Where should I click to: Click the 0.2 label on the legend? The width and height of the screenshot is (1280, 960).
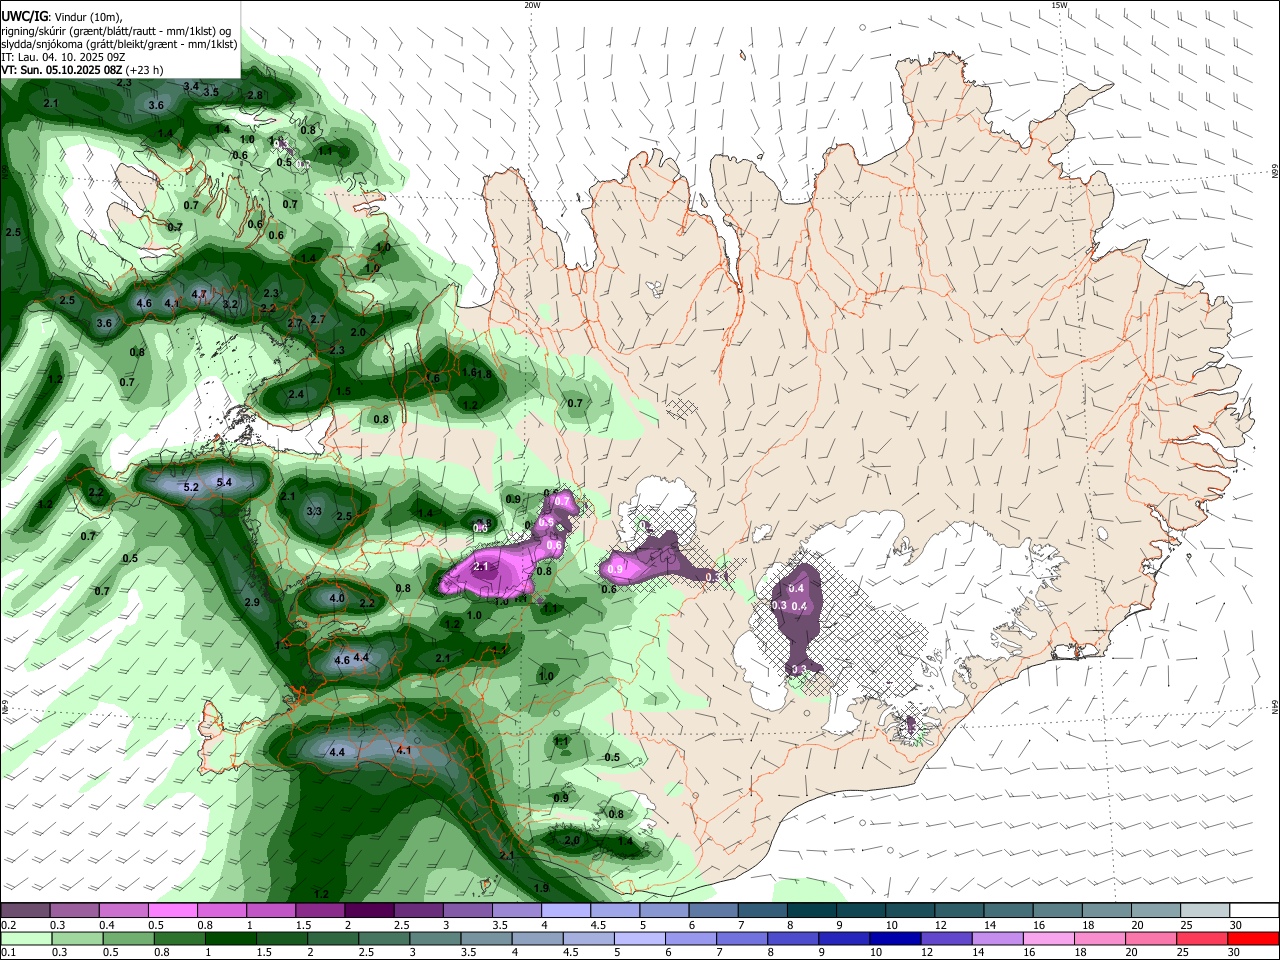(9, 925)
